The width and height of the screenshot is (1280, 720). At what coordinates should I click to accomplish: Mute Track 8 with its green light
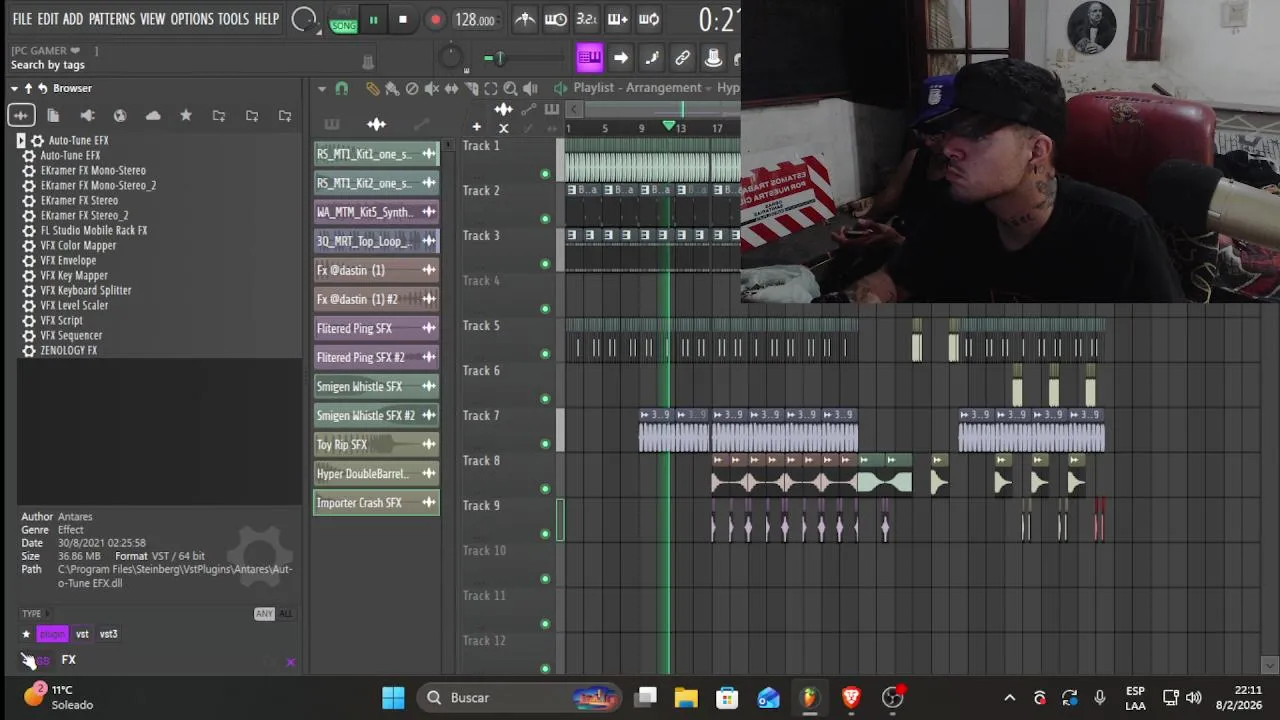[545, 489]
